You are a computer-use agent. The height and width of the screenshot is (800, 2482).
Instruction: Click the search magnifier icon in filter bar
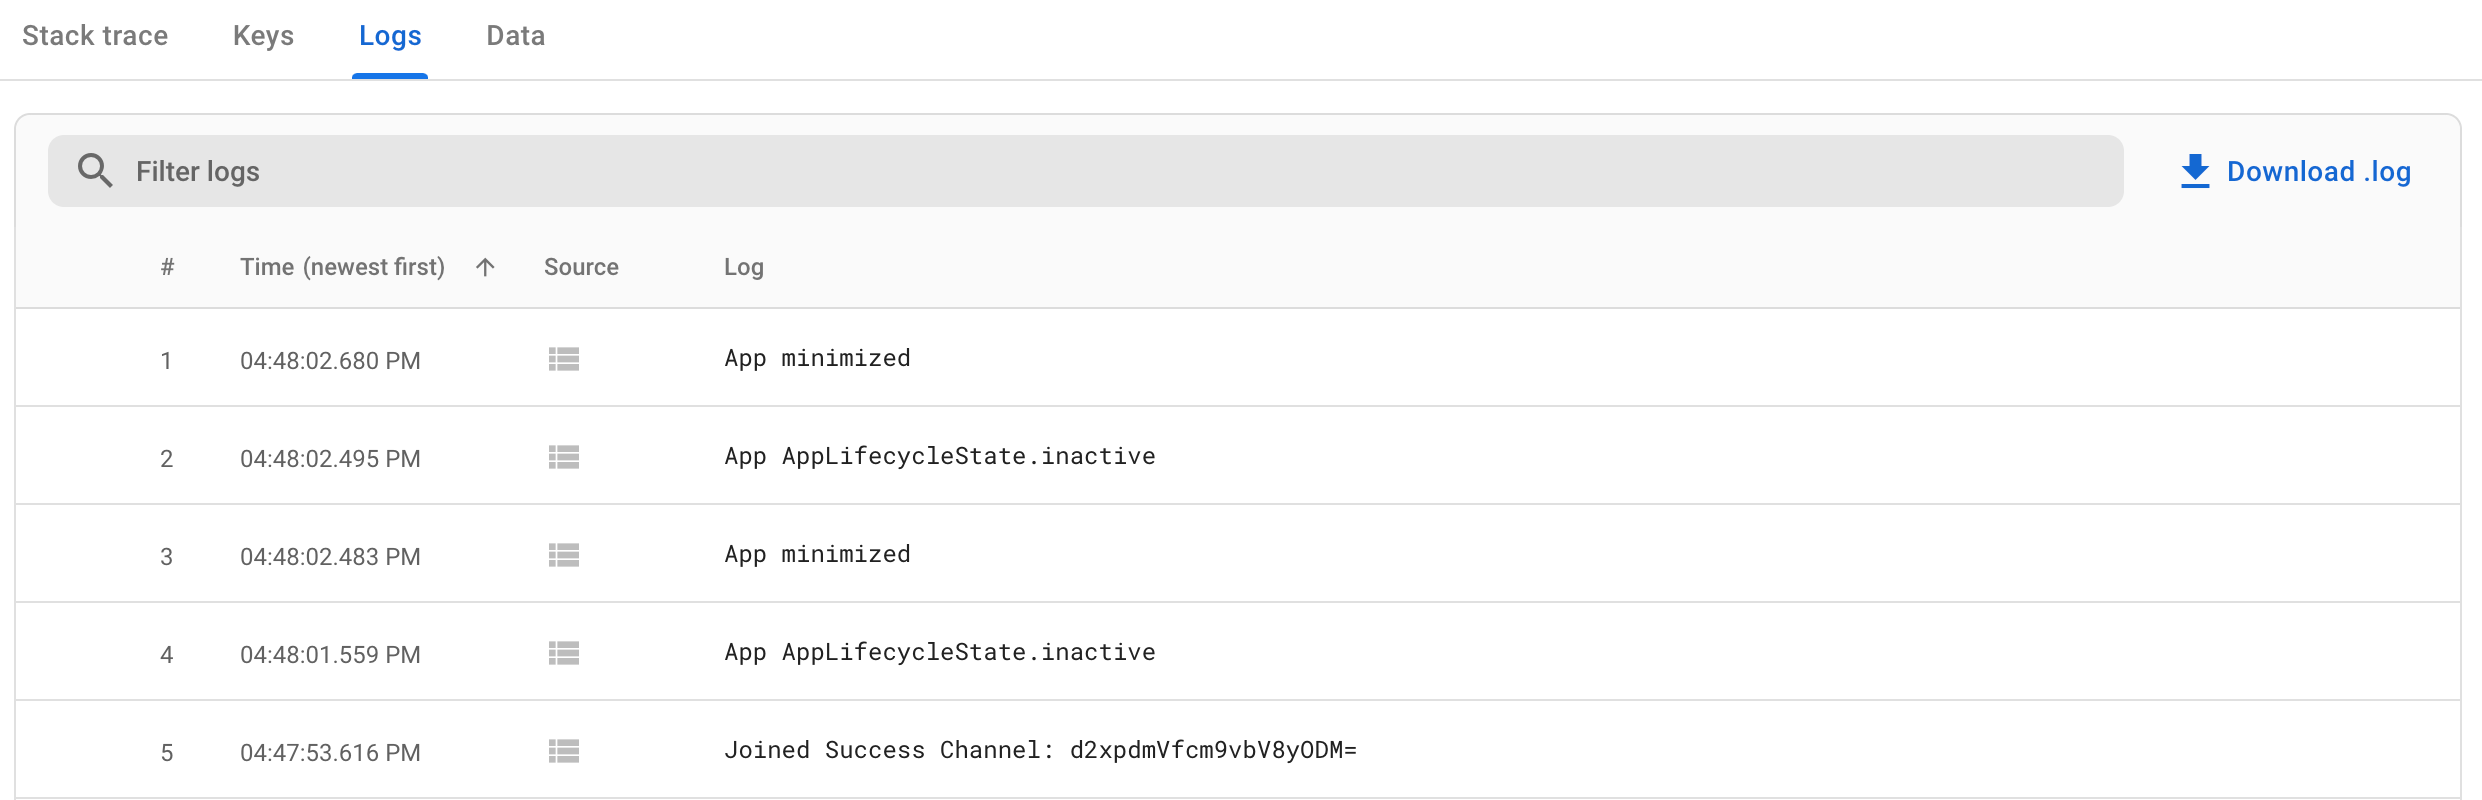click(95, 171)
